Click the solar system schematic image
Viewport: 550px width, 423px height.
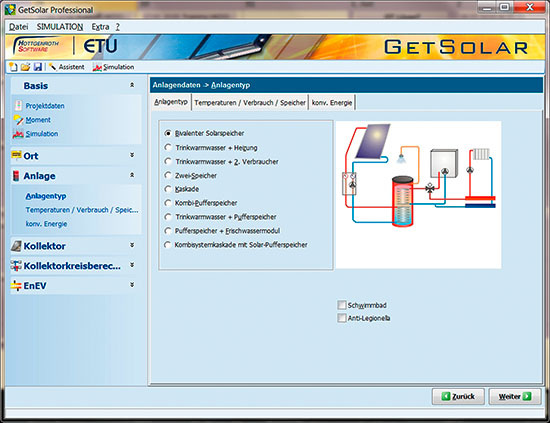[x=418, y=195]
